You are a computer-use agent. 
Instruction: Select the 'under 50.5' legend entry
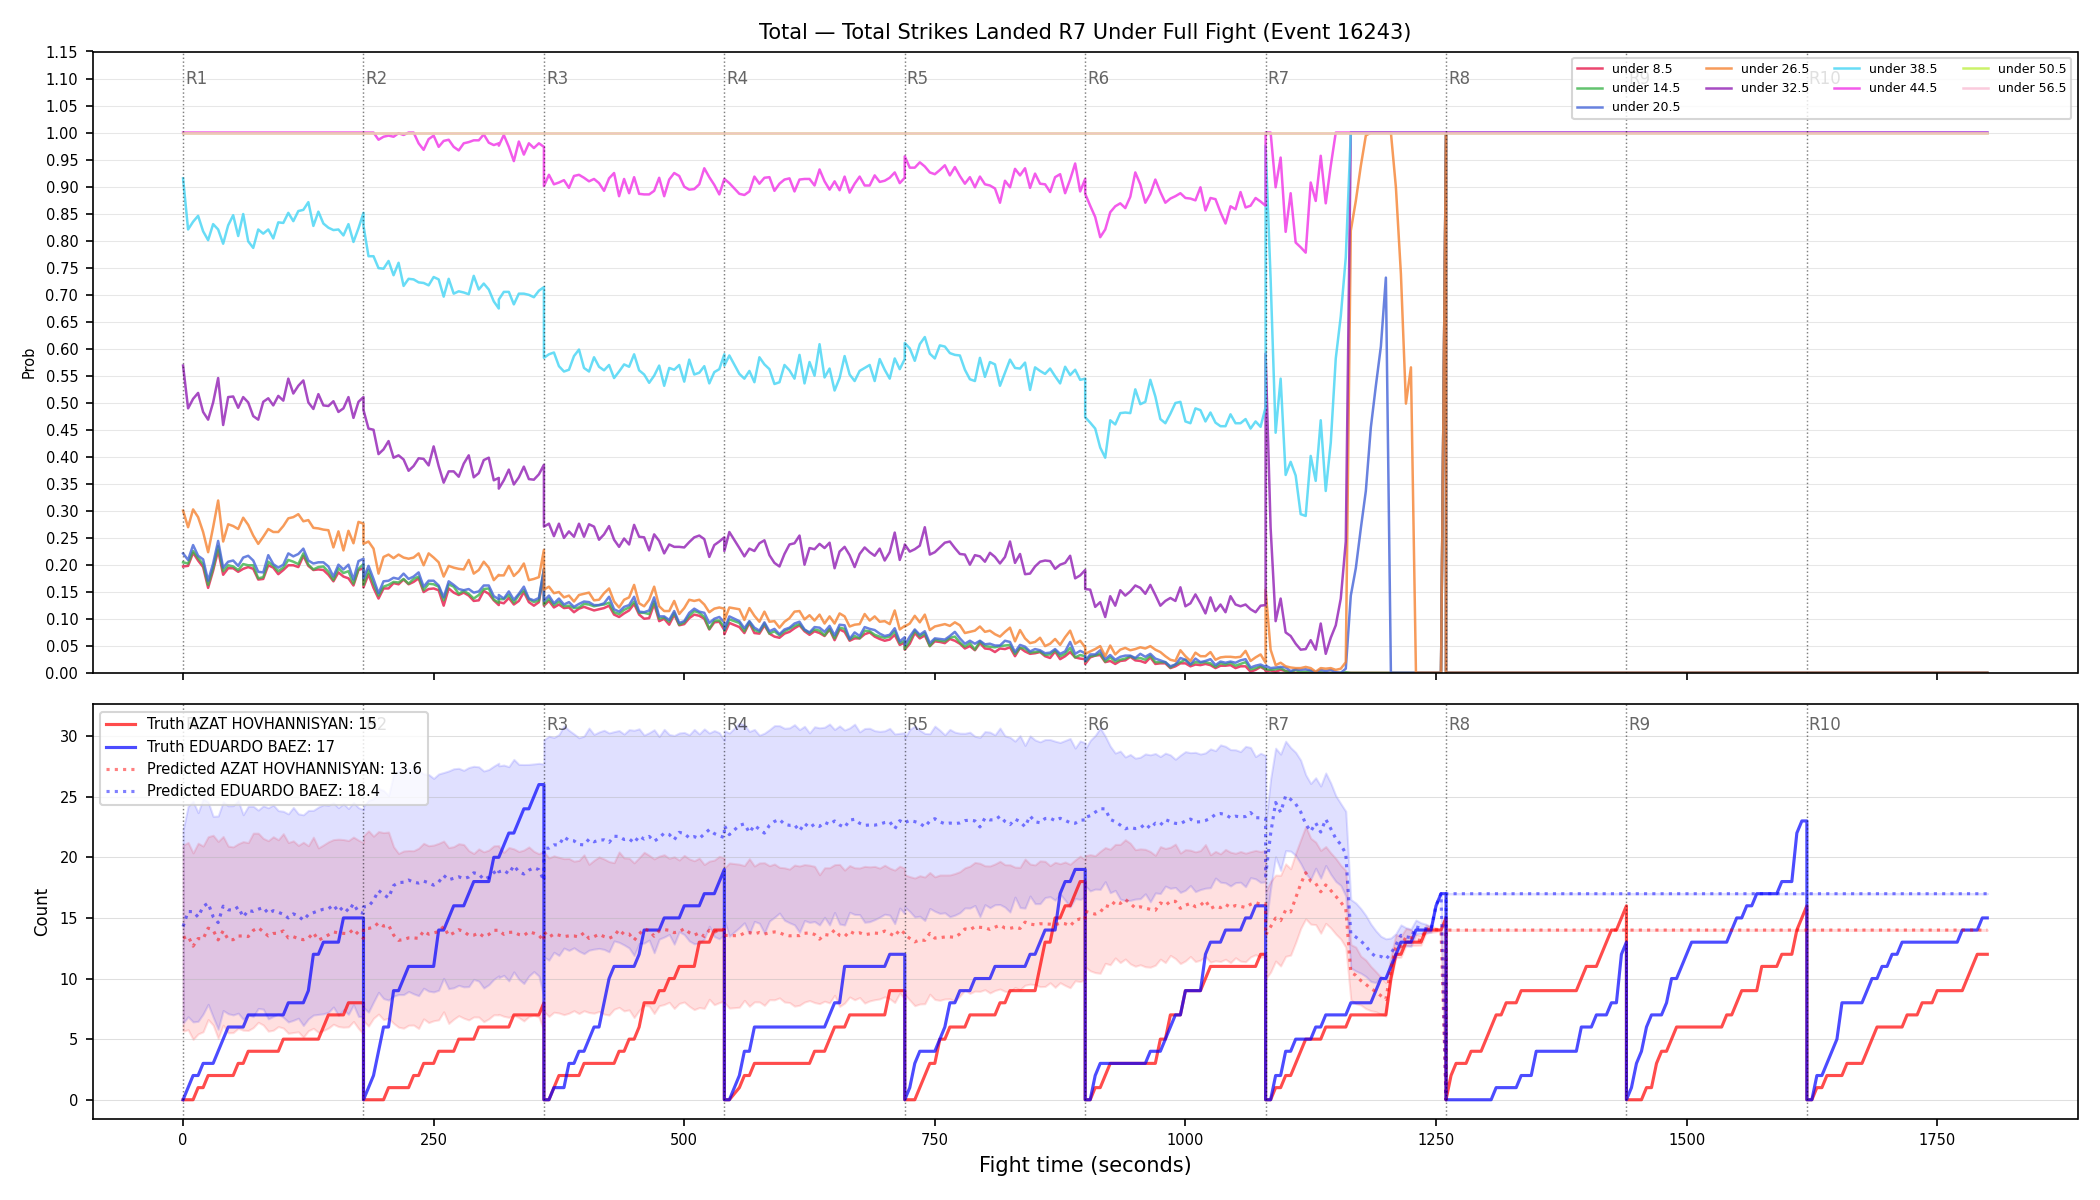pyautogui.click(x=2014, y=69)
